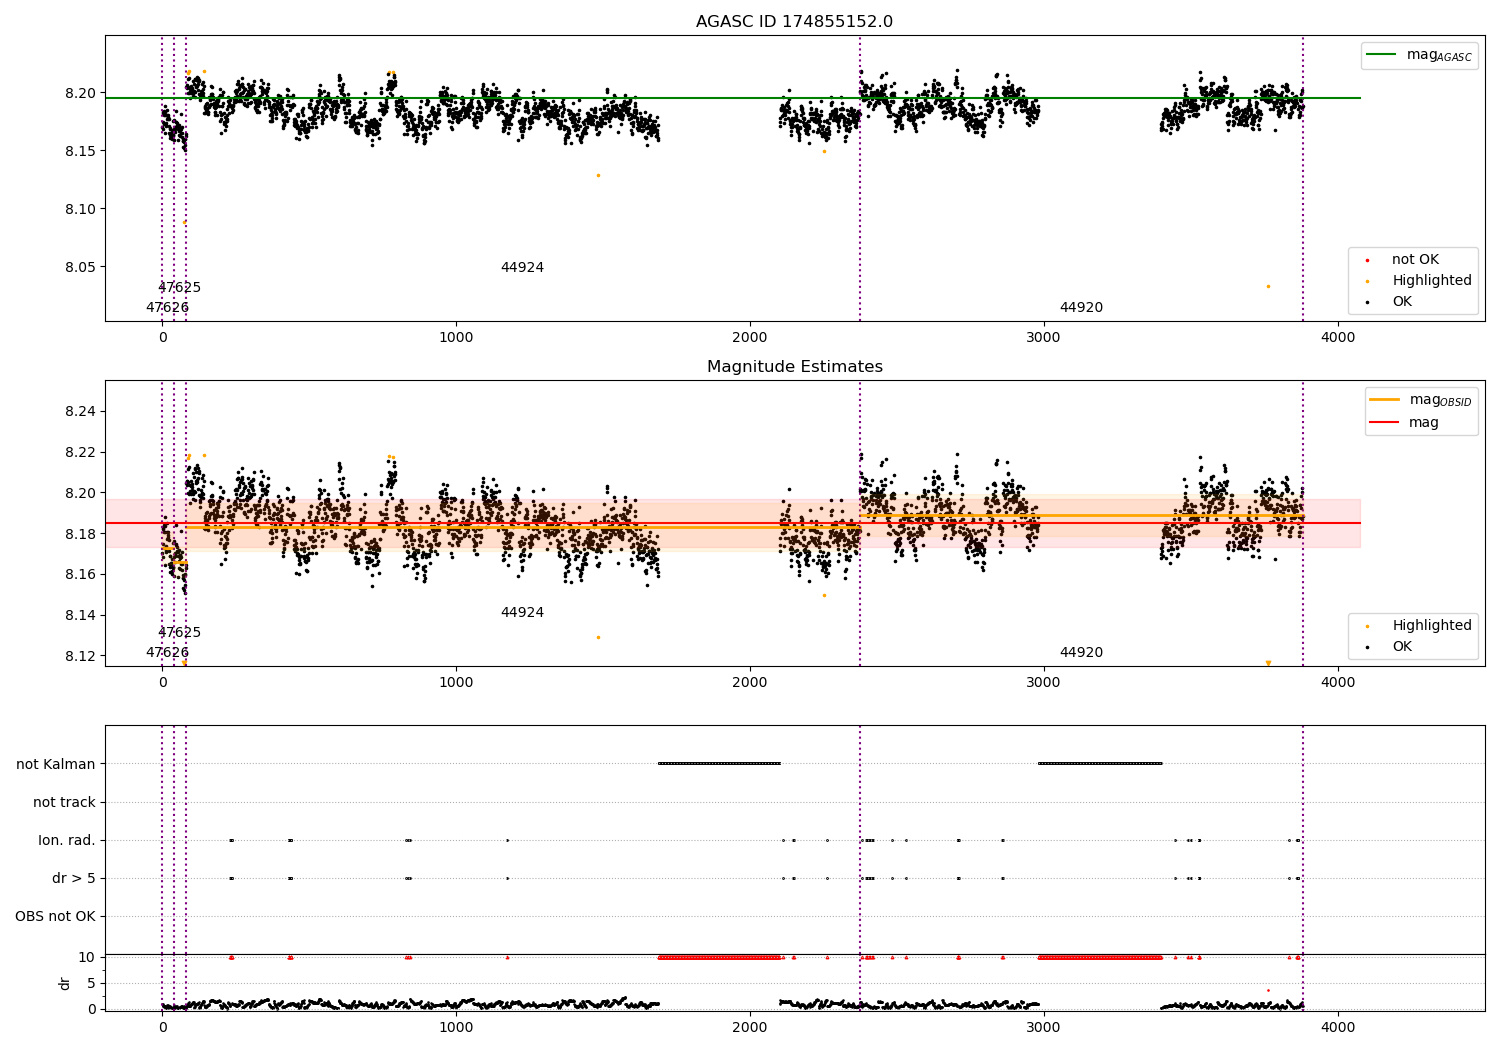This screenshot has height=1050, width=1500.
Task: Click the orange line sample in the mag OBSID legend
Action: tap(1384, 400)
